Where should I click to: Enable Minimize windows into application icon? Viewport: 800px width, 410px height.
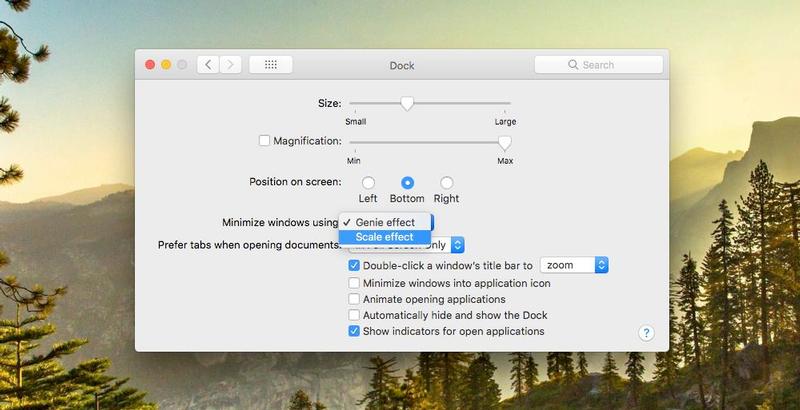pyautogui.click(x=354, y=283)
